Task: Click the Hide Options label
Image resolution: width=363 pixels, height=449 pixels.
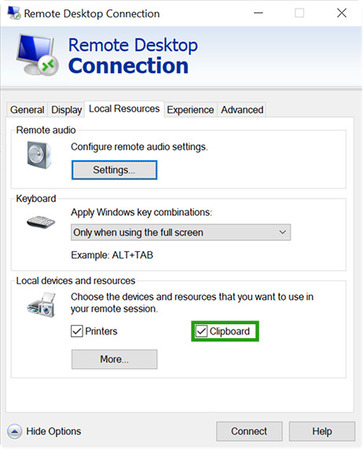Action: point(54,431)
